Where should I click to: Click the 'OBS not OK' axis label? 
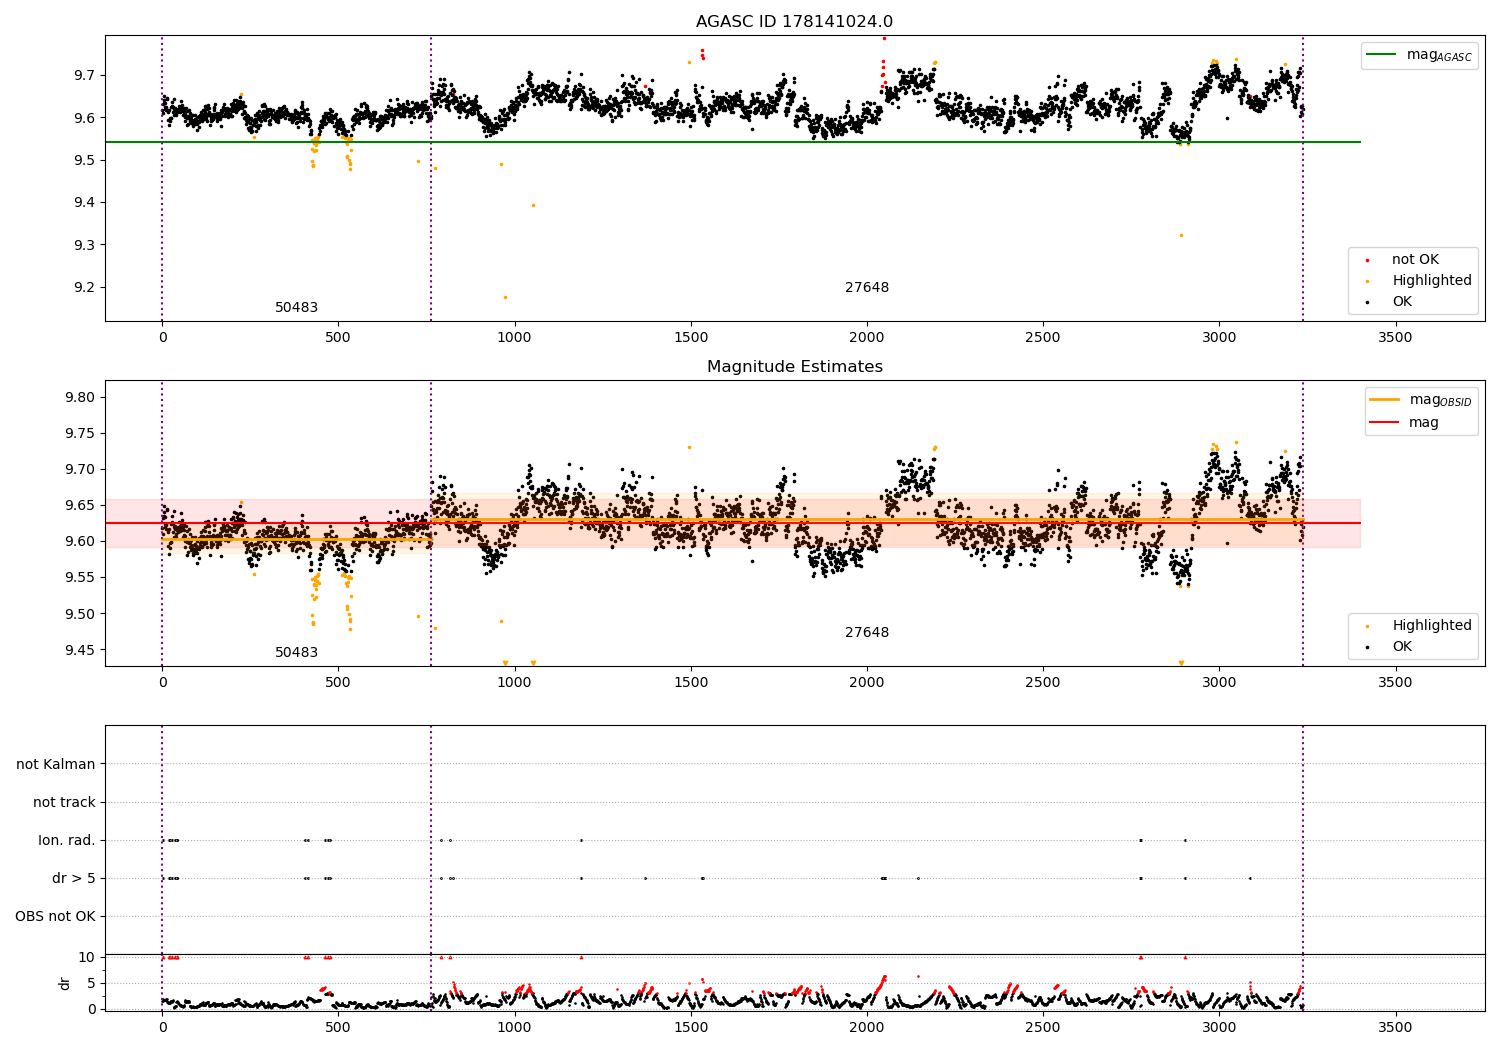55,917
